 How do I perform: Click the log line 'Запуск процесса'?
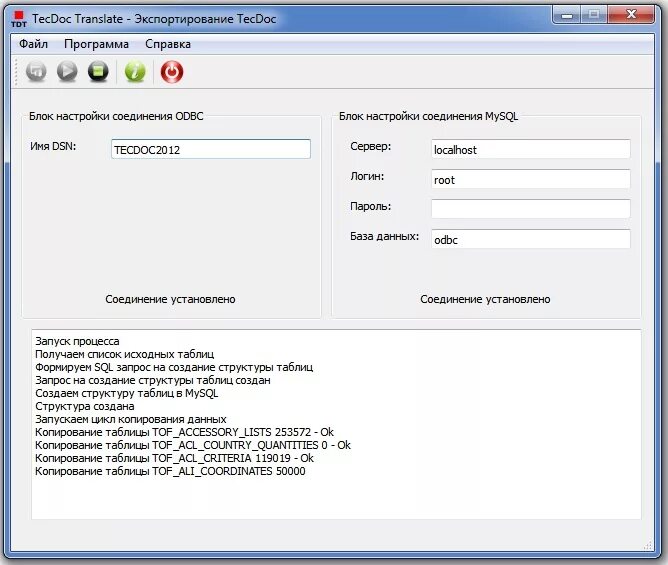[77, 341]
